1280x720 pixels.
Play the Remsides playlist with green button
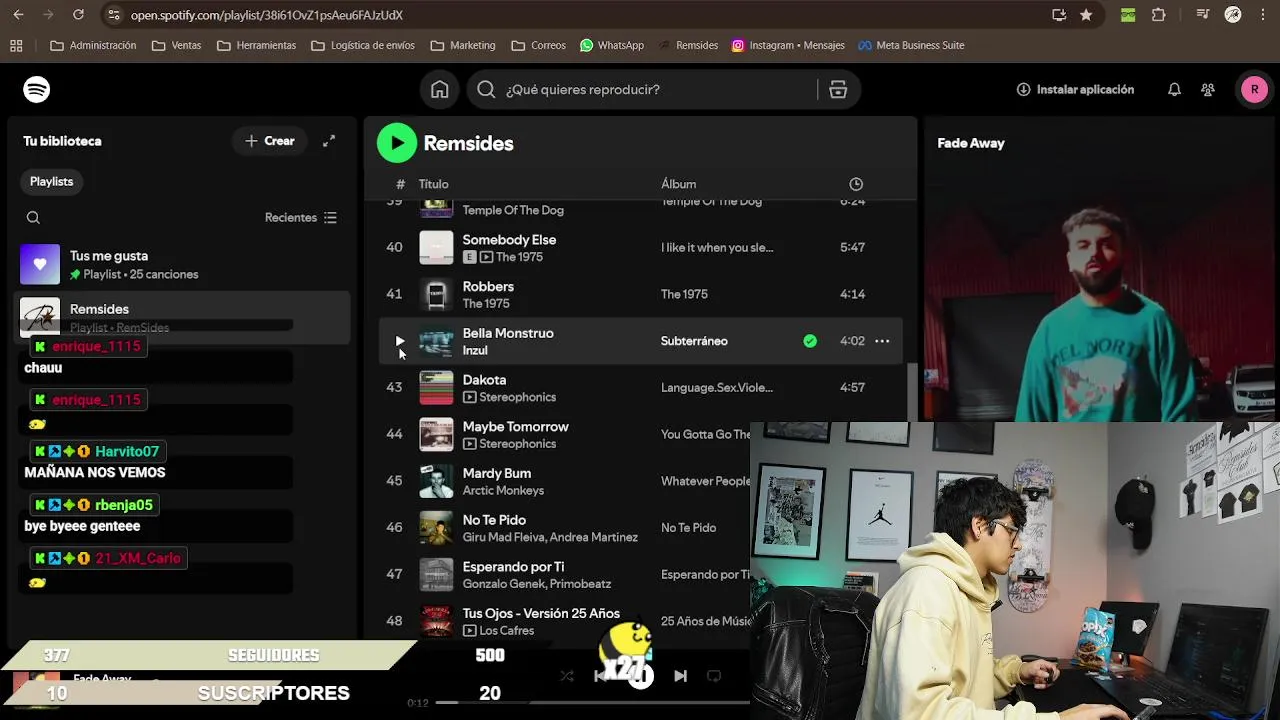click(397, 143)
